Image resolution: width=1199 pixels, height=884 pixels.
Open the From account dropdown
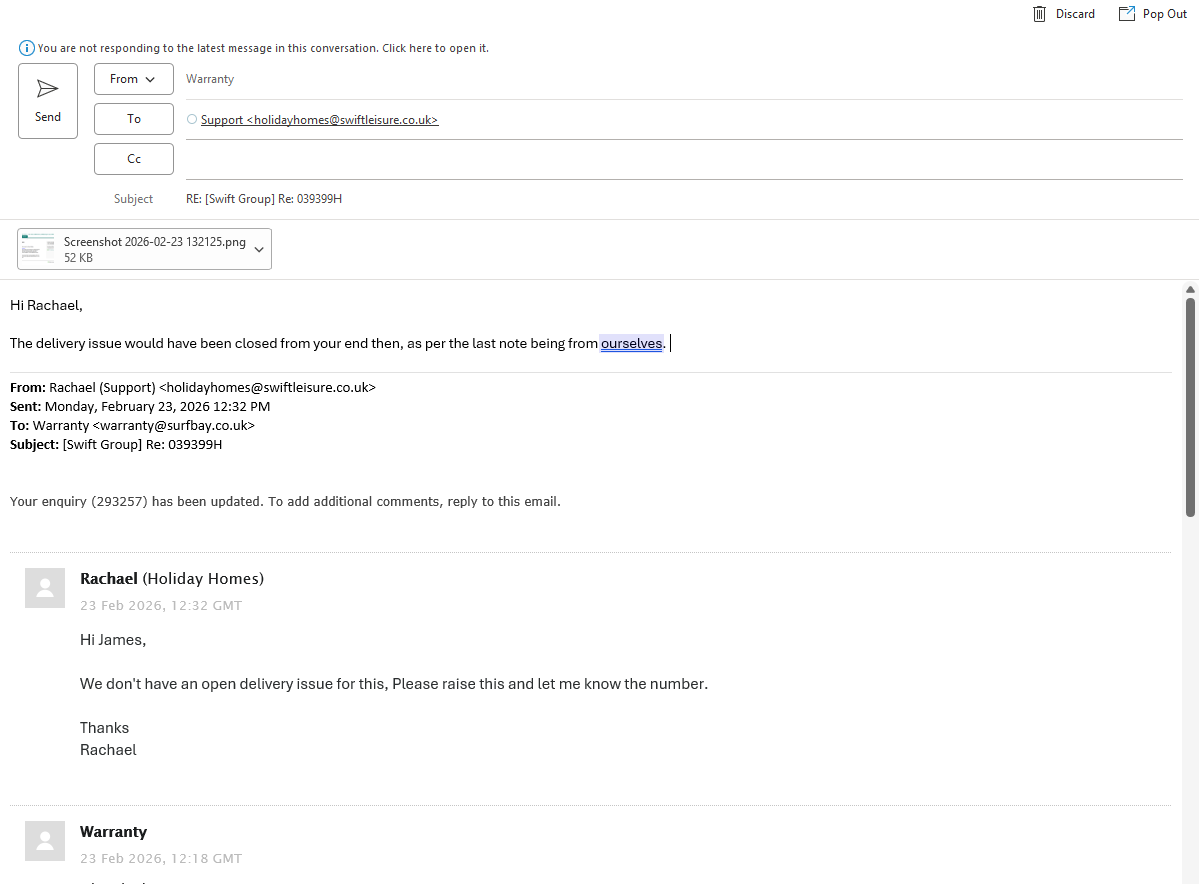point(133,79)
